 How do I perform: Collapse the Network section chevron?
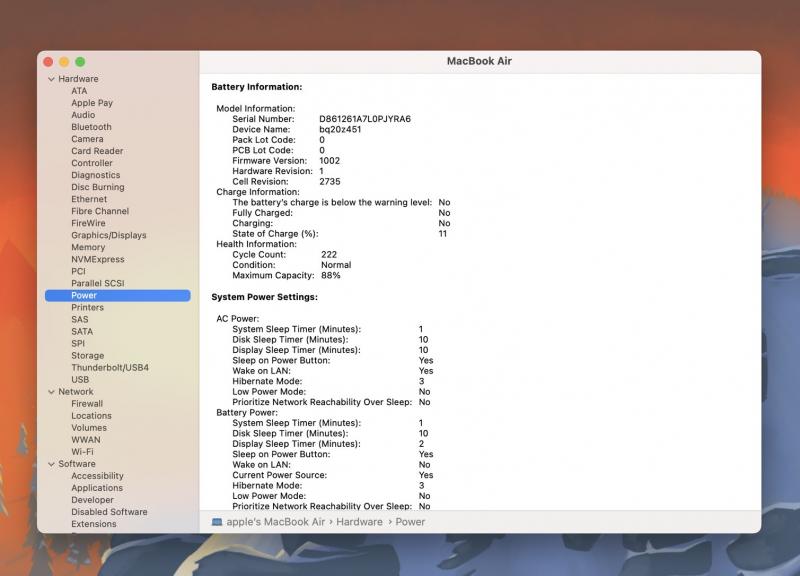[x=52, y=392]
